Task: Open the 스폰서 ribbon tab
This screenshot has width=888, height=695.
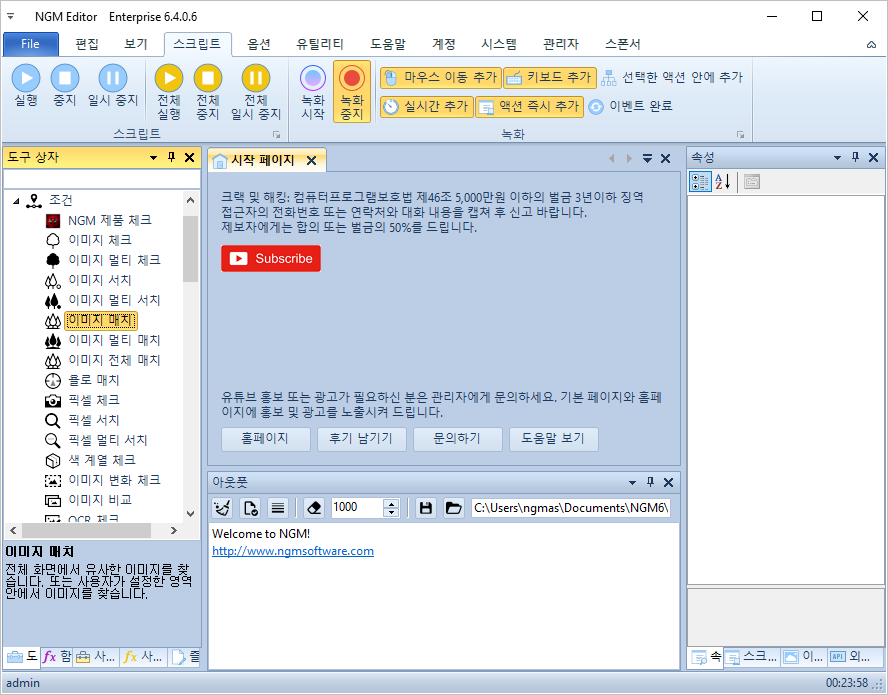Action: [622, 44]
